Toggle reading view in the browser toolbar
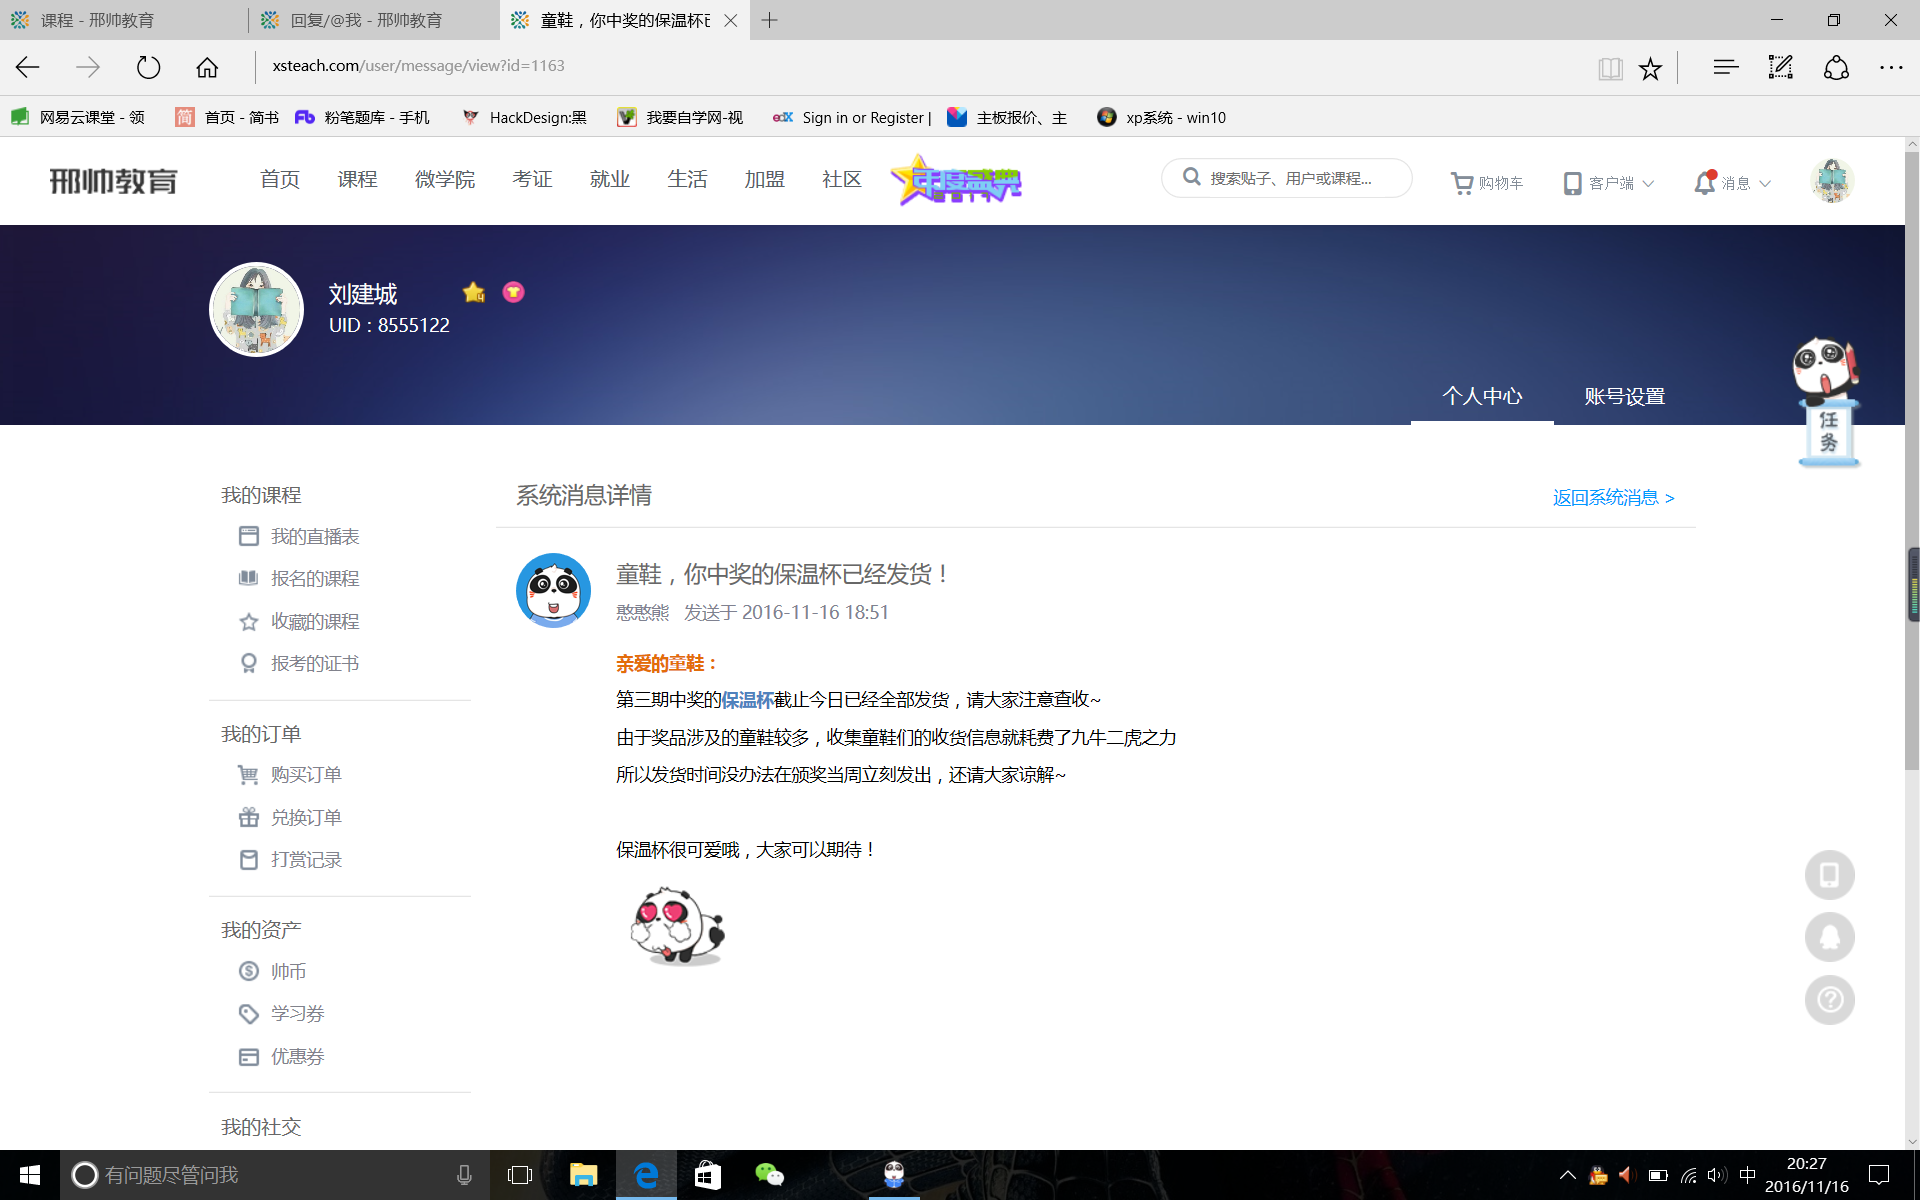The height and width of the screenshot is (1200, 1920). click(x=1610, y=67)
